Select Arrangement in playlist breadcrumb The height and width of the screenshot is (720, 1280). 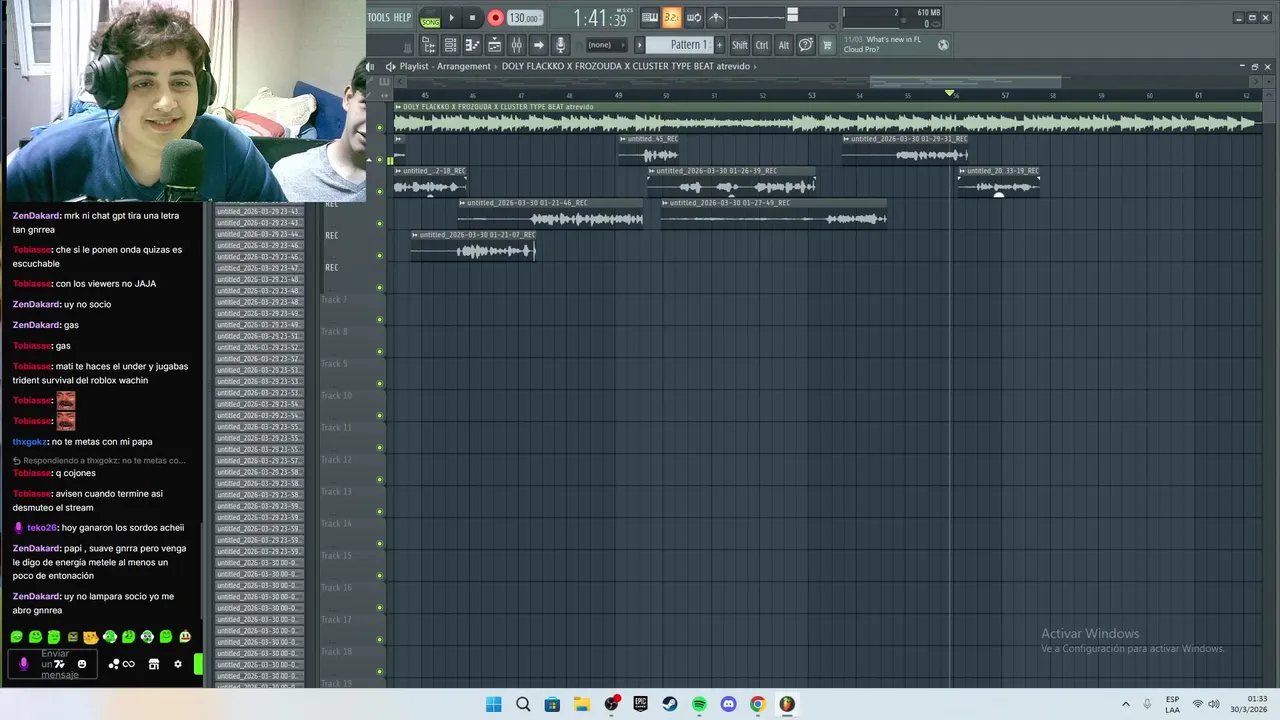click(464, 66)
